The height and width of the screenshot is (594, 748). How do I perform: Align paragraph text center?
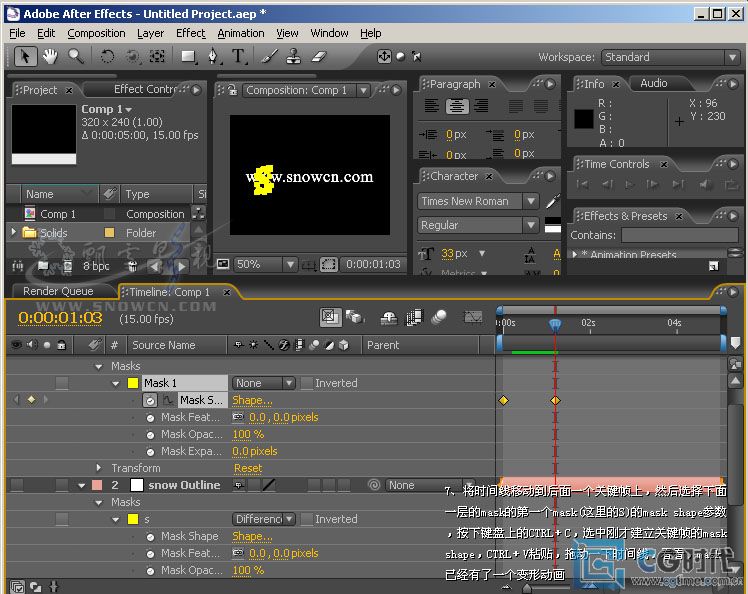[x=457, y=105]
